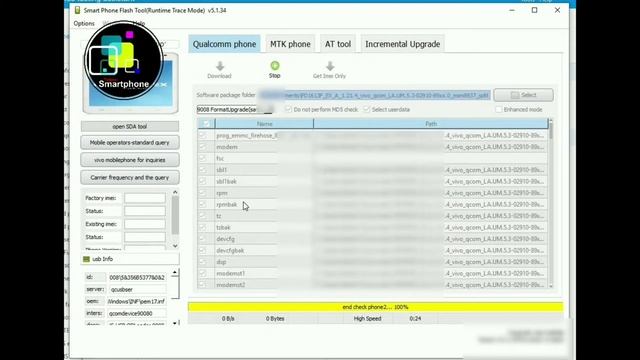Toggle the checkbox for dsp row
Image resolution: width=640 pixels, height=360 pixels.
(x=202, y=262)
